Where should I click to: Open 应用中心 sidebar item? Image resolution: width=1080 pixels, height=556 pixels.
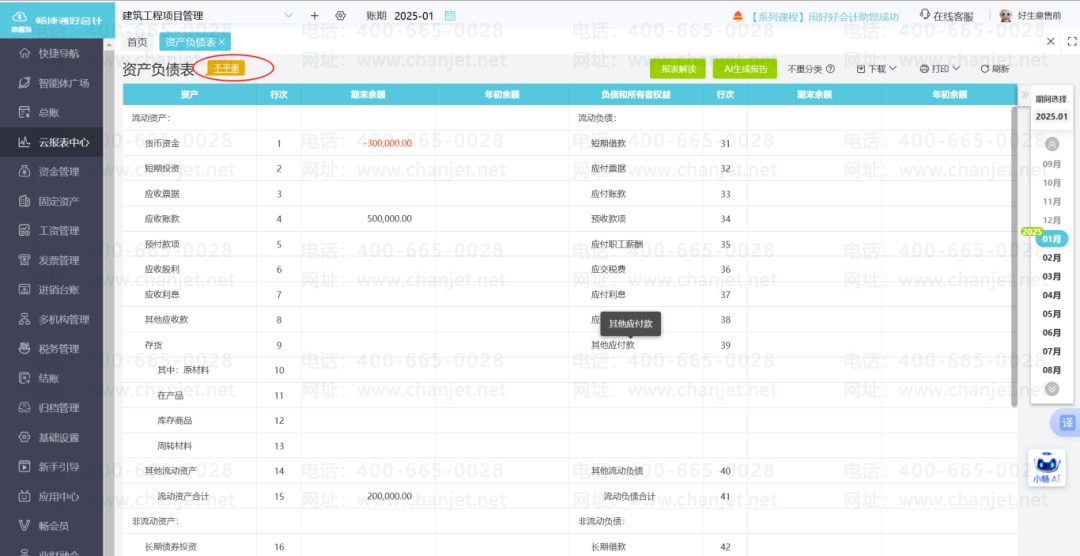click(52, 496)
